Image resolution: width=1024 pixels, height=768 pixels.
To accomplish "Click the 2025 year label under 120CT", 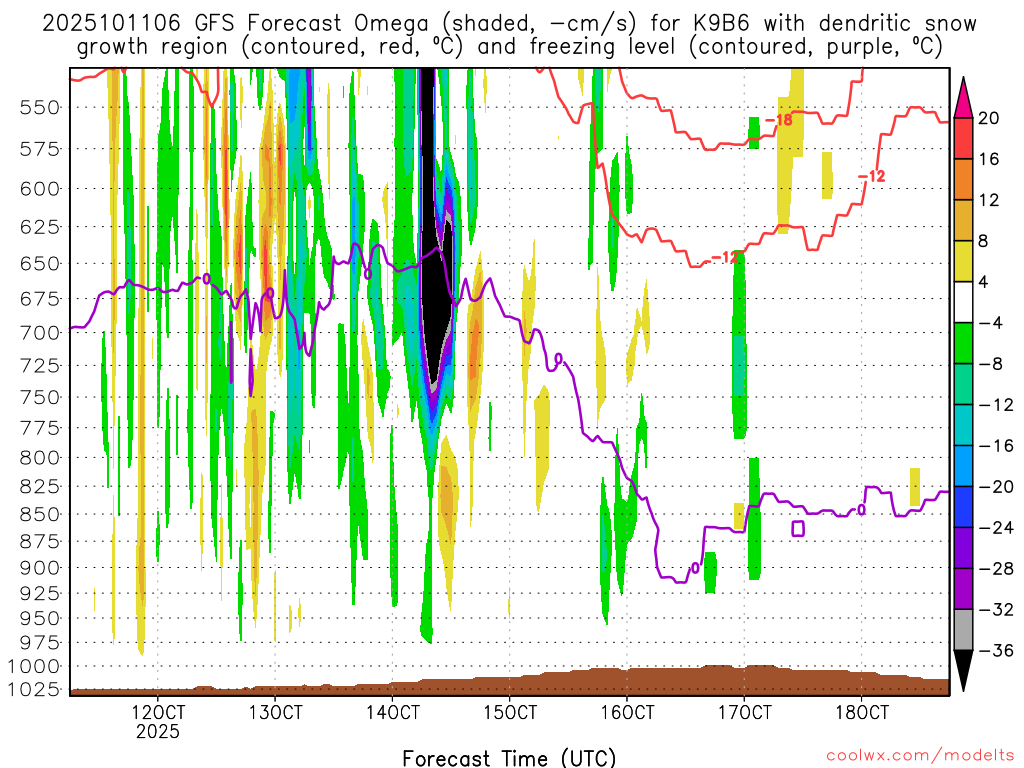I will coord(158,731).
